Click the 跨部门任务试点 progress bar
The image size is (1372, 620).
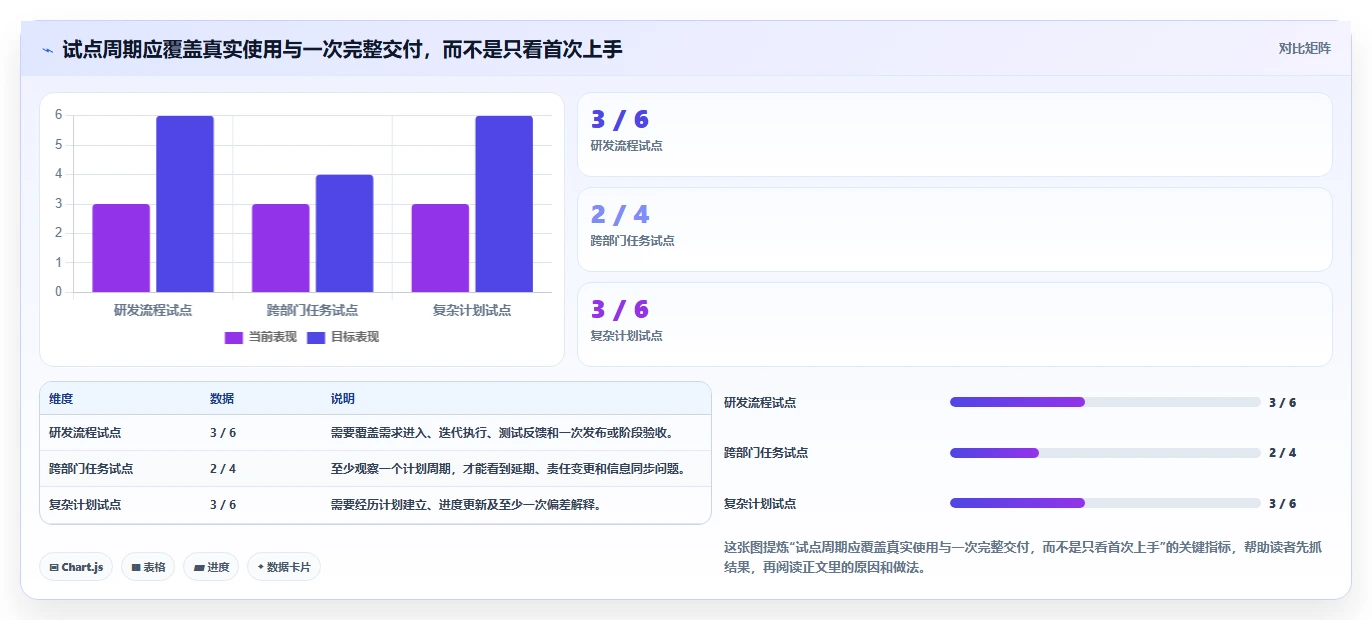[x=1105, y=453]
